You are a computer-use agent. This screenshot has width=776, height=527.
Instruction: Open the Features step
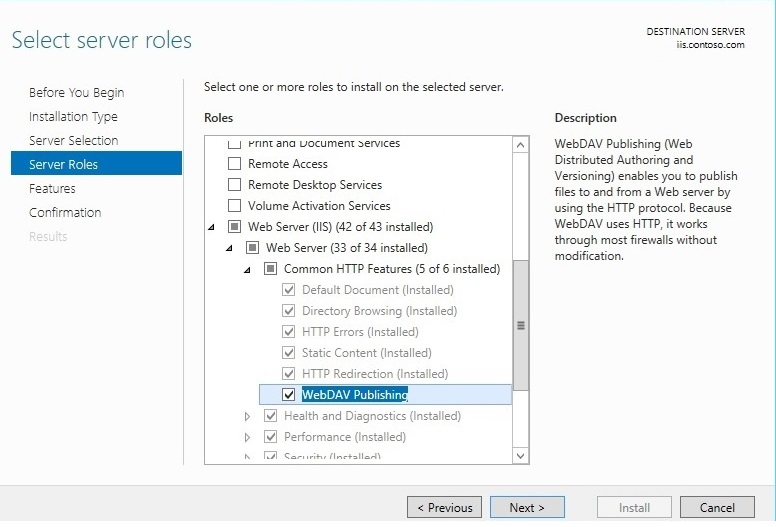coord(52,189)
